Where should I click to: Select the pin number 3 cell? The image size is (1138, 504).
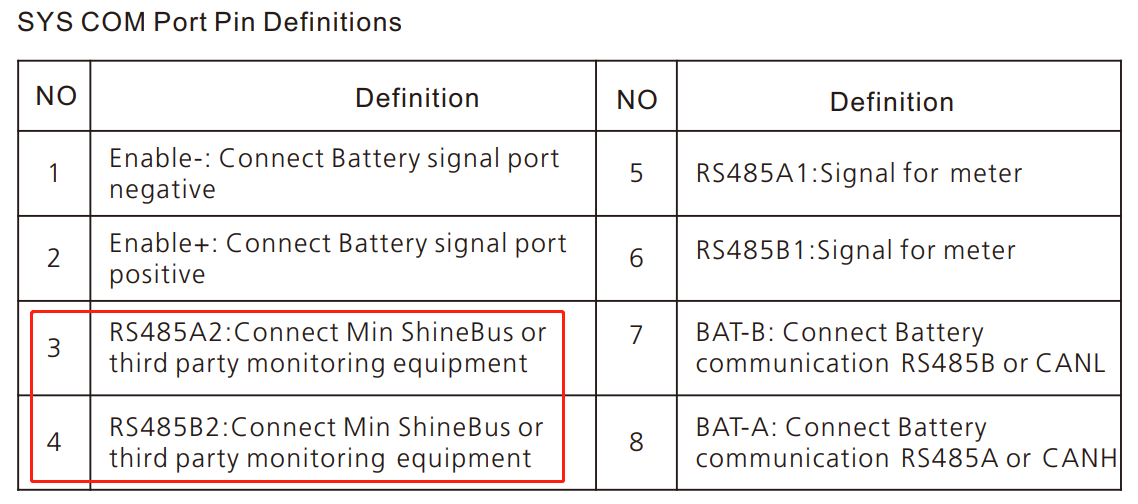[54, 348]
